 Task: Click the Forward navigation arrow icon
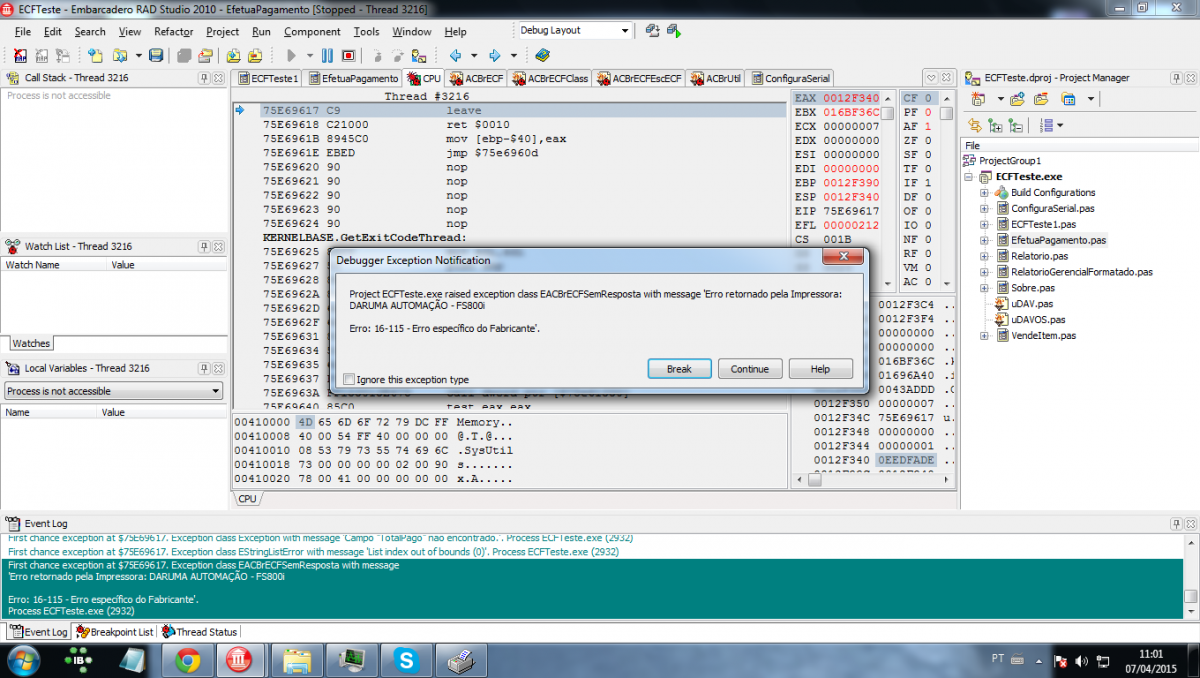point(494,55)
